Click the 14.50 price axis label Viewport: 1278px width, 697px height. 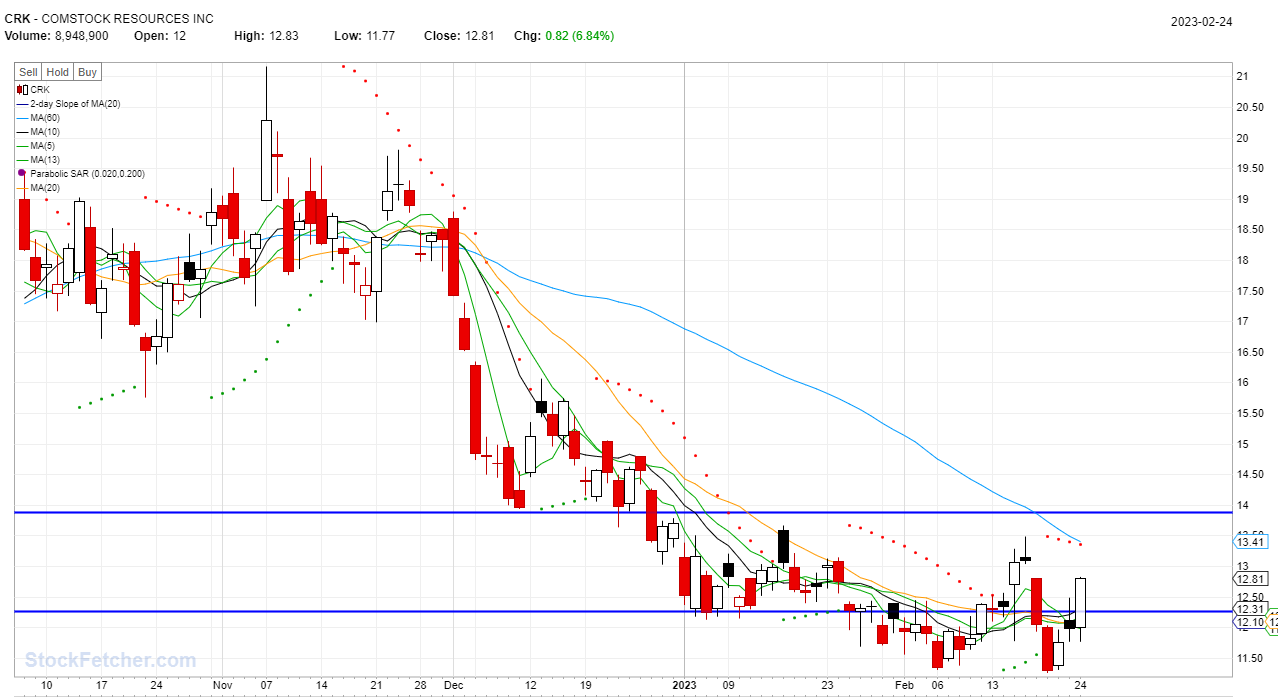click(x=1248, y=474)
